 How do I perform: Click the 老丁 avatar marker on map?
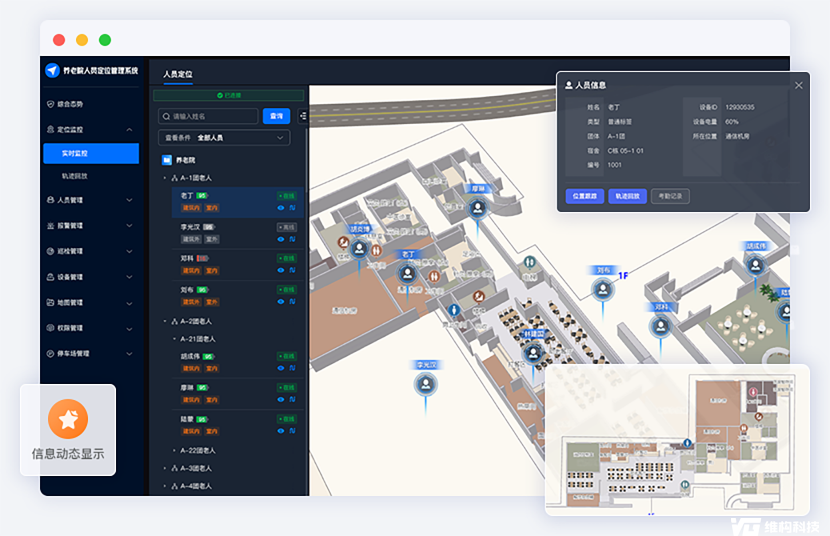coord(408,274)
